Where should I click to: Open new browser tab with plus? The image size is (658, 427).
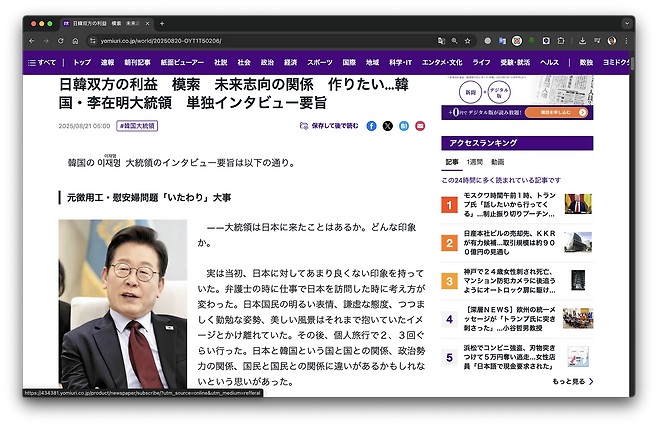click(162, 23)
